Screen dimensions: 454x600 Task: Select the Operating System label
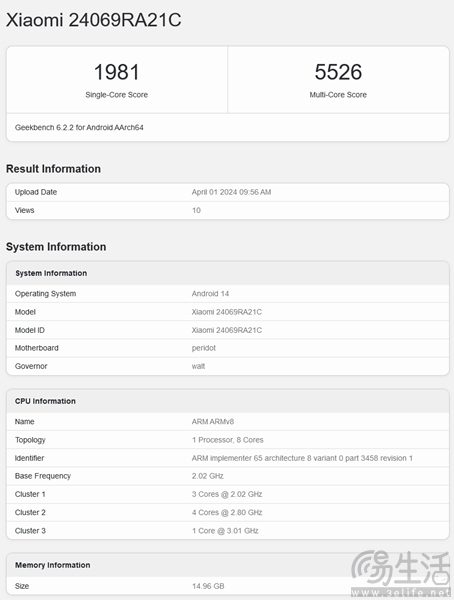point(46,293)
